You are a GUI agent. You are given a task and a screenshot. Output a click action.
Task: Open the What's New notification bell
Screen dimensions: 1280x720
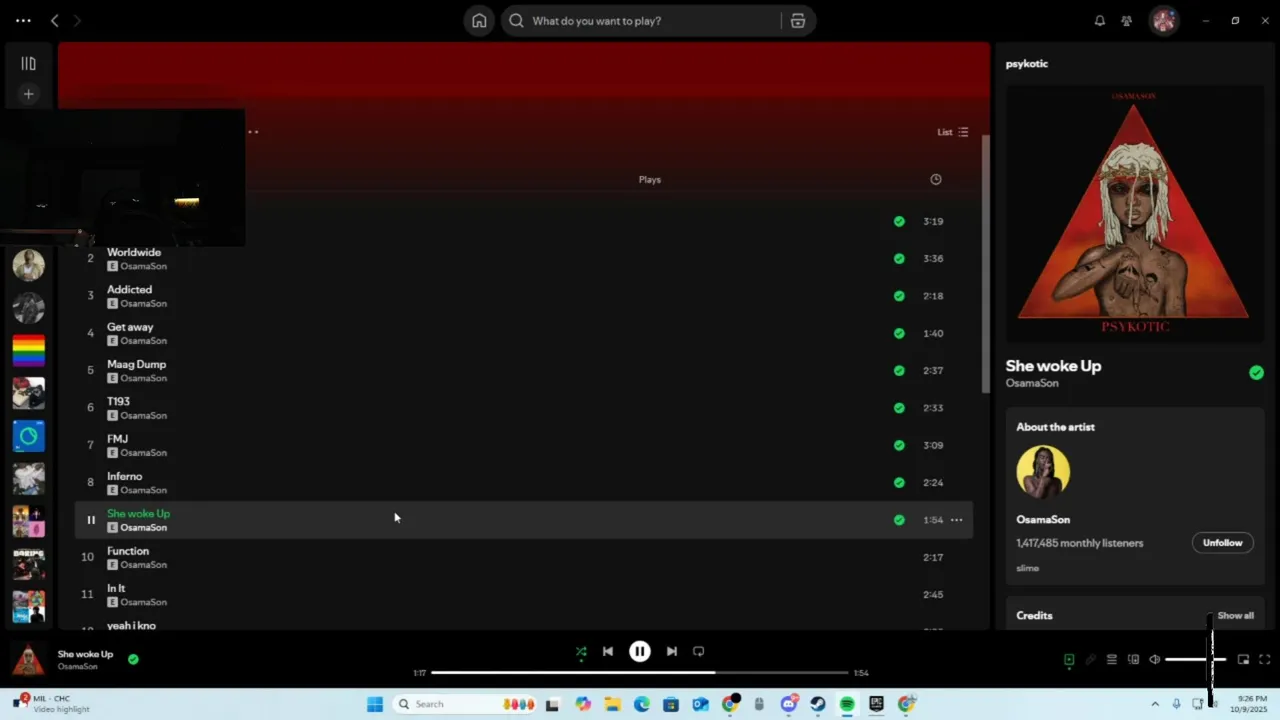(1100, 21)
